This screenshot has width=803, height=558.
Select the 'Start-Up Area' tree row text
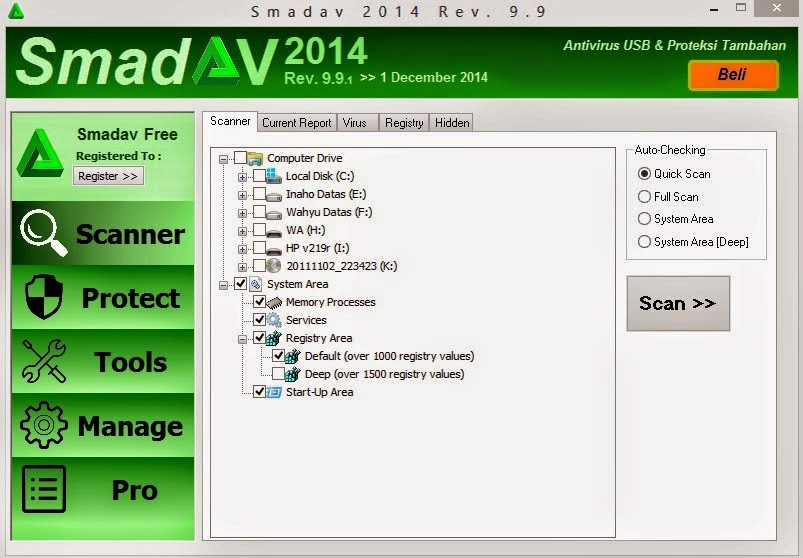[320, 392]
